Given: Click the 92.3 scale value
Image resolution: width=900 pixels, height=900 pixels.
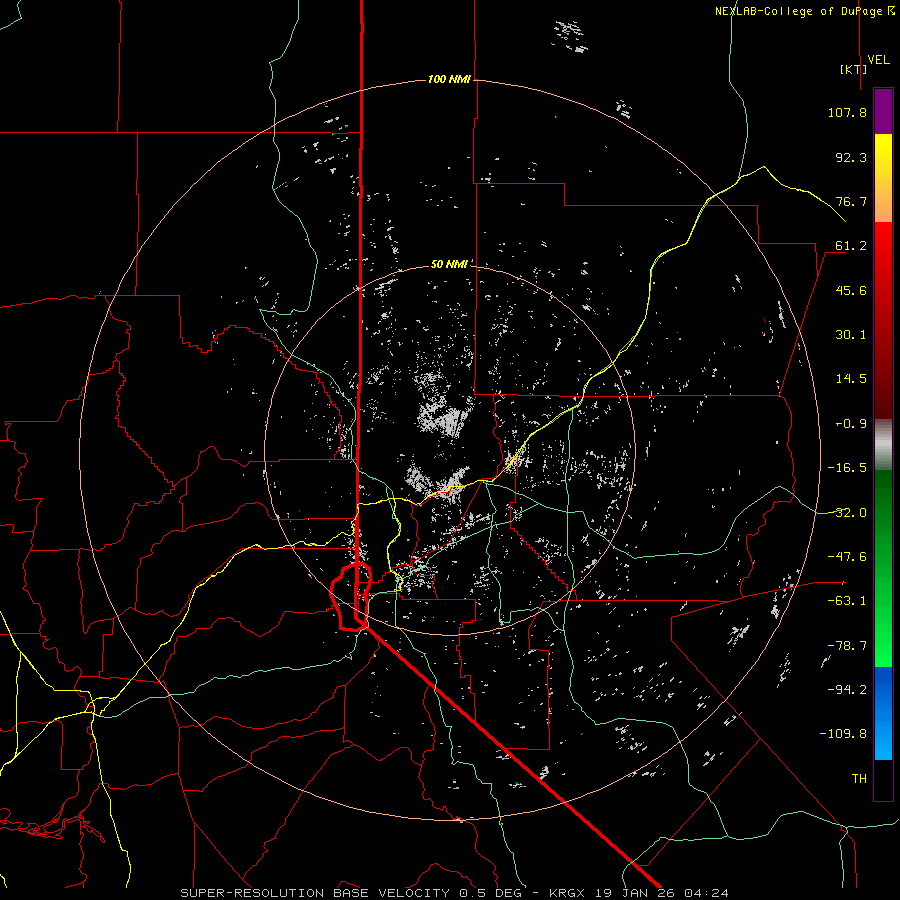Looking at the screenshot, I should tap(851, 157).
